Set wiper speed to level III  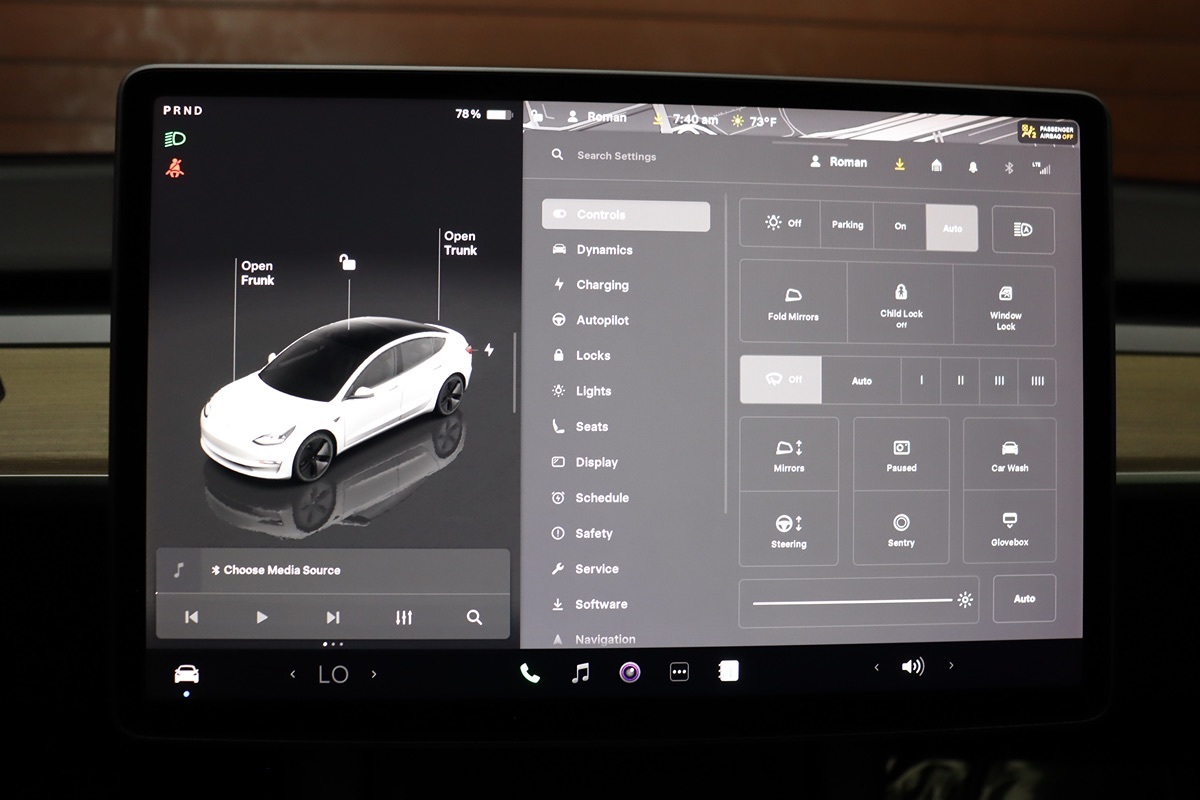tap(998, 382)
